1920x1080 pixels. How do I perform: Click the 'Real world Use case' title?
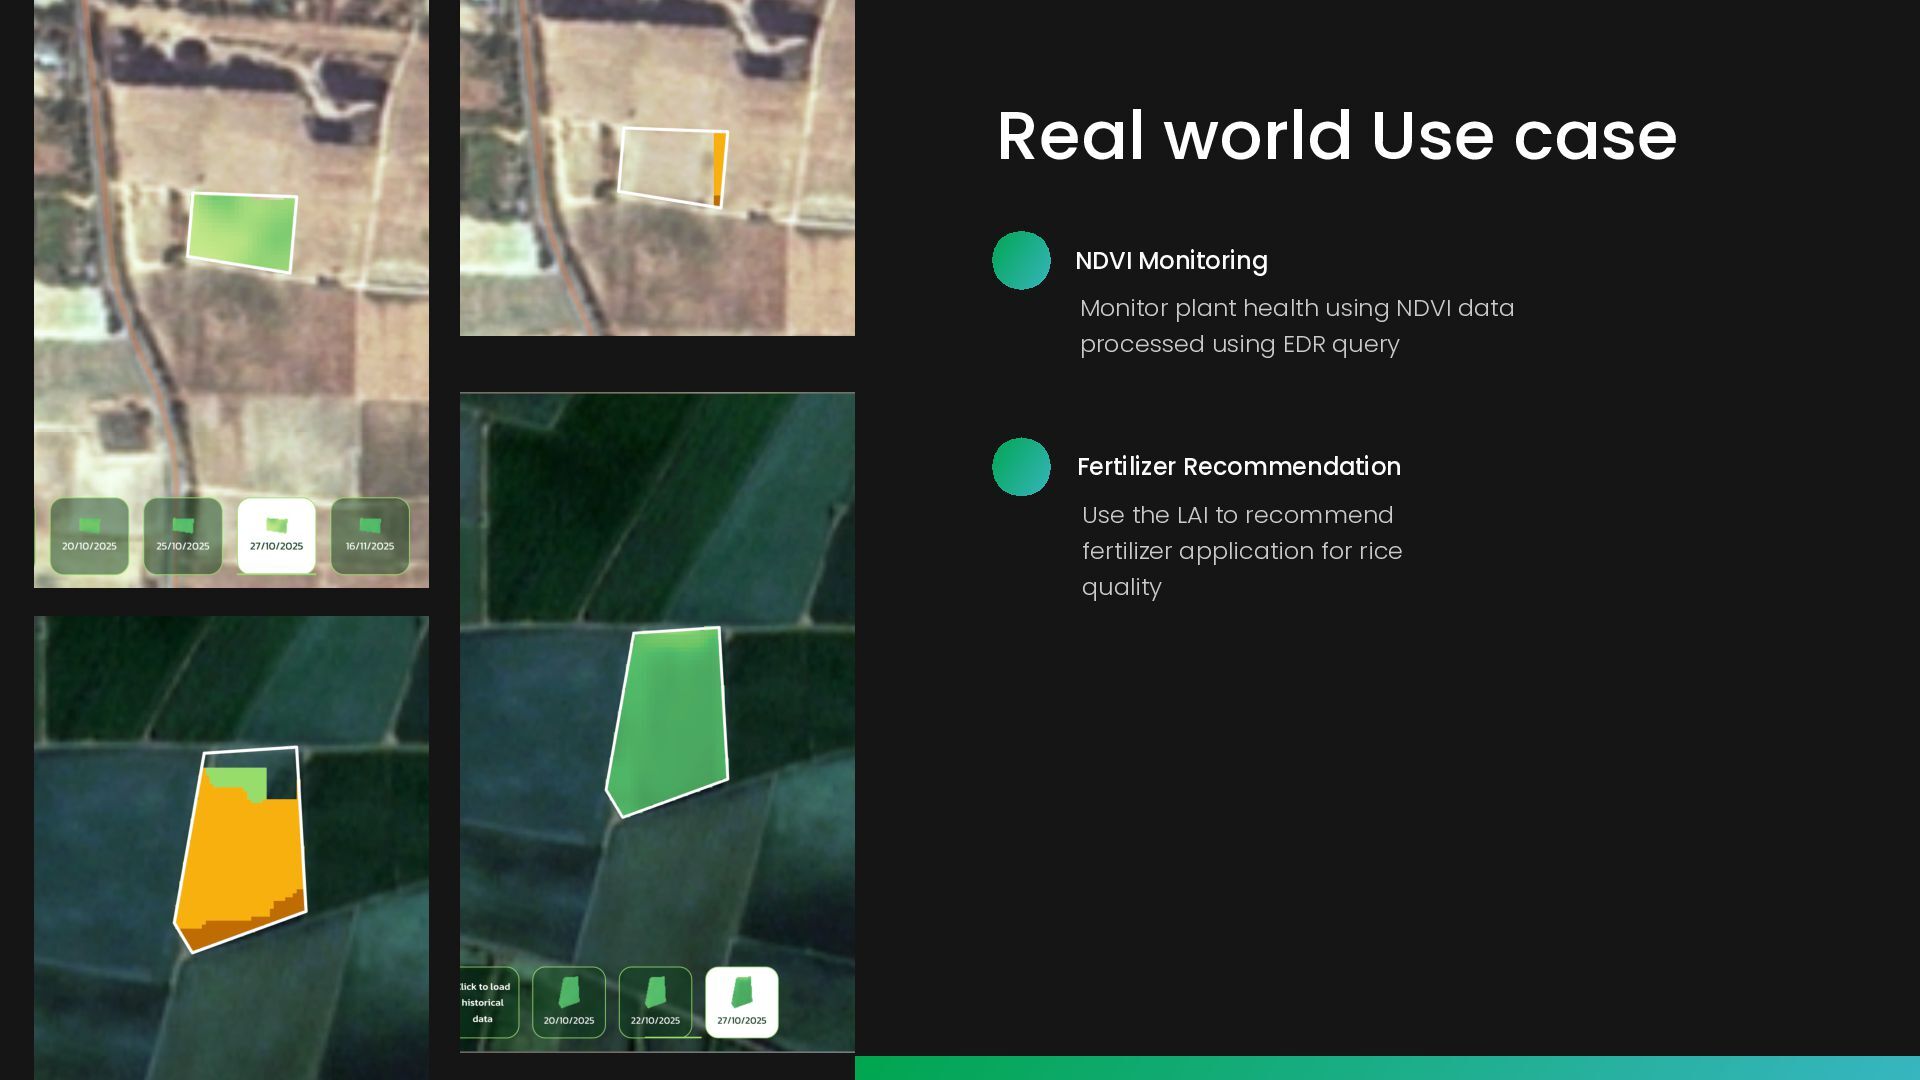pyautogui.click(x=1336, y=136)
